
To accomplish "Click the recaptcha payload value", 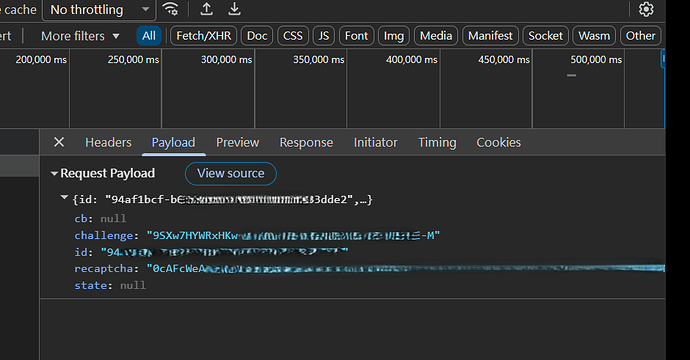I will (406, 268).
